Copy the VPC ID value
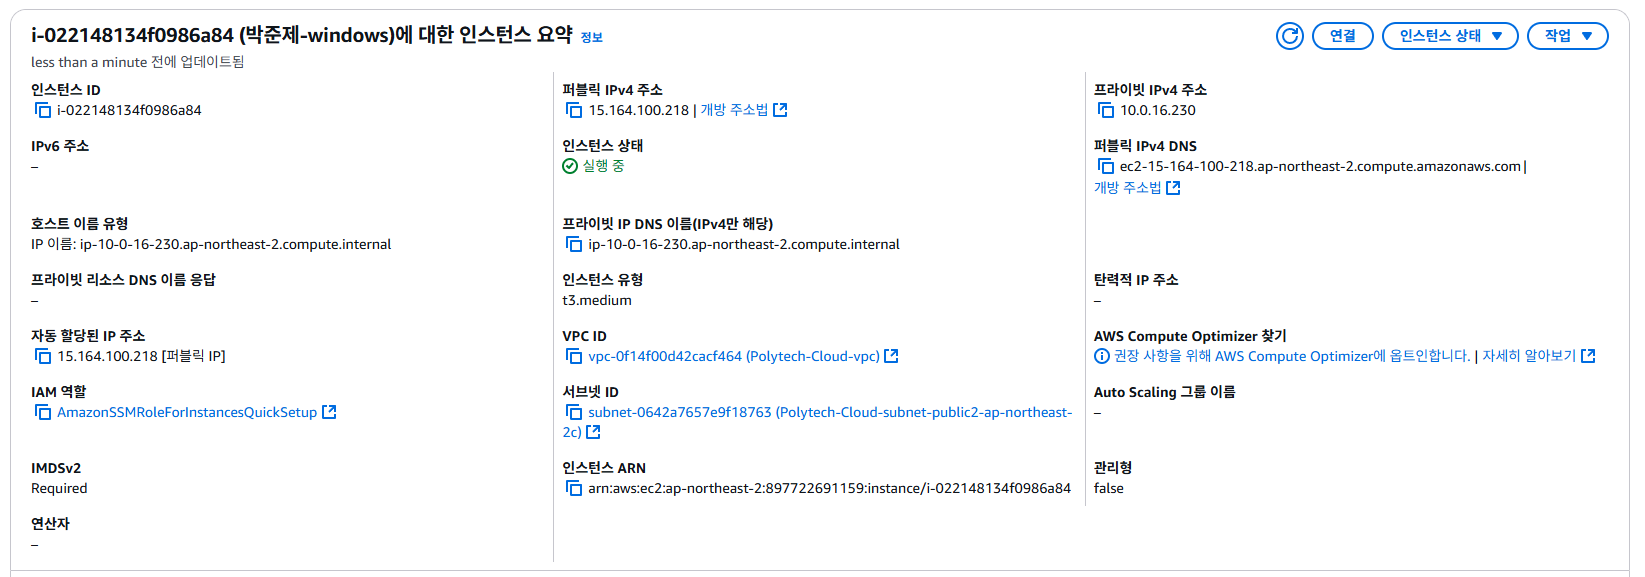Screen dimensions: 1645x577 574,357
